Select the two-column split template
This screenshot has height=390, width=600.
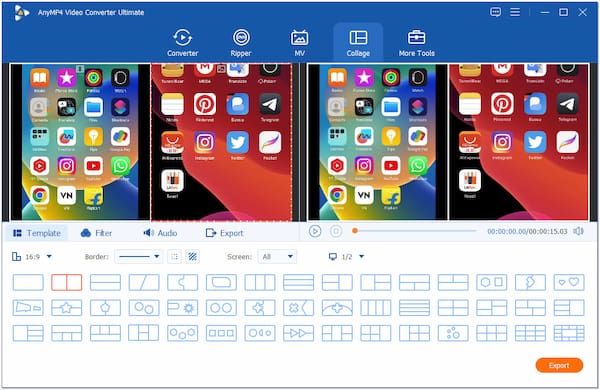pos(67,282)
